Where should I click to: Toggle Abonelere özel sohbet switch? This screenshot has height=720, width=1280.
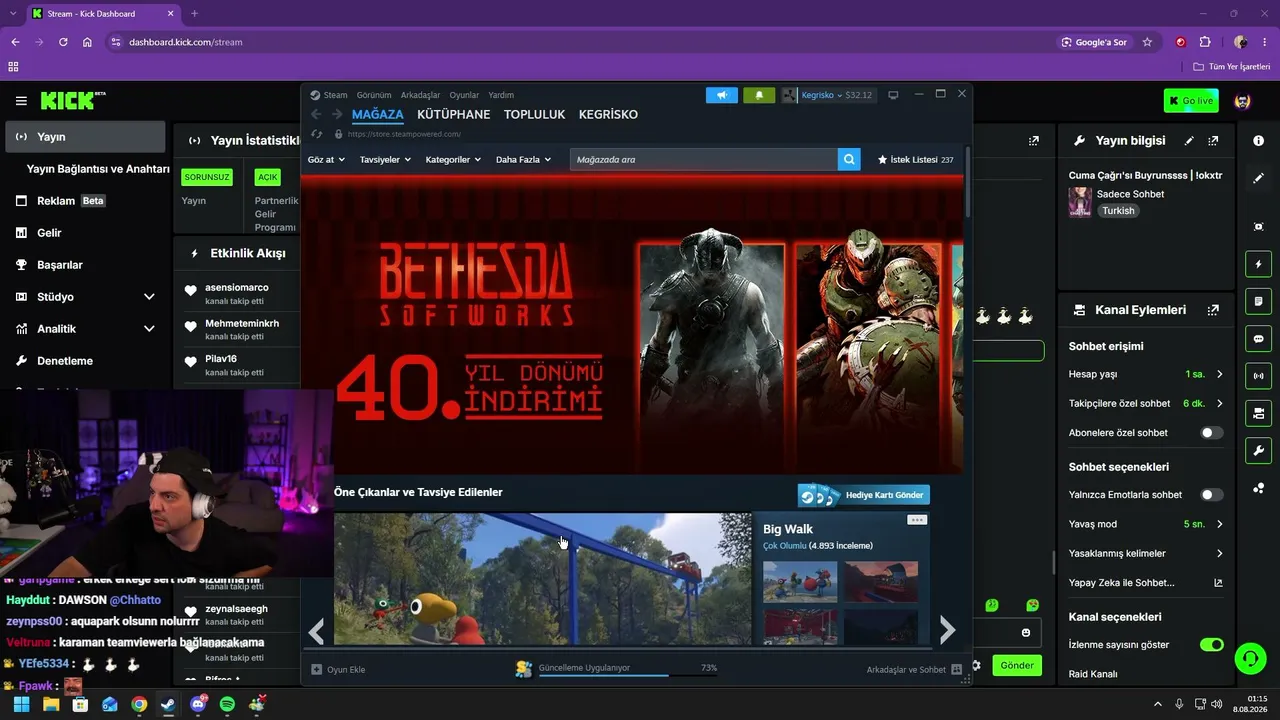(1211, 433)
